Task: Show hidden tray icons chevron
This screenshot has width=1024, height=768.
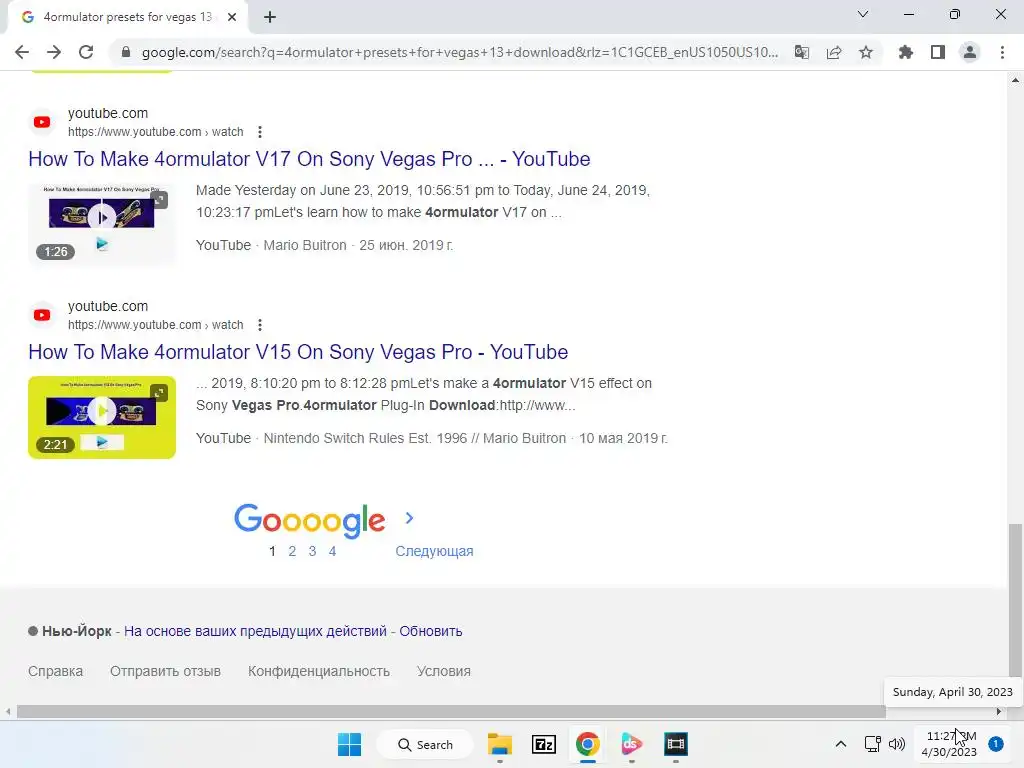Action: tap(840, 744)
